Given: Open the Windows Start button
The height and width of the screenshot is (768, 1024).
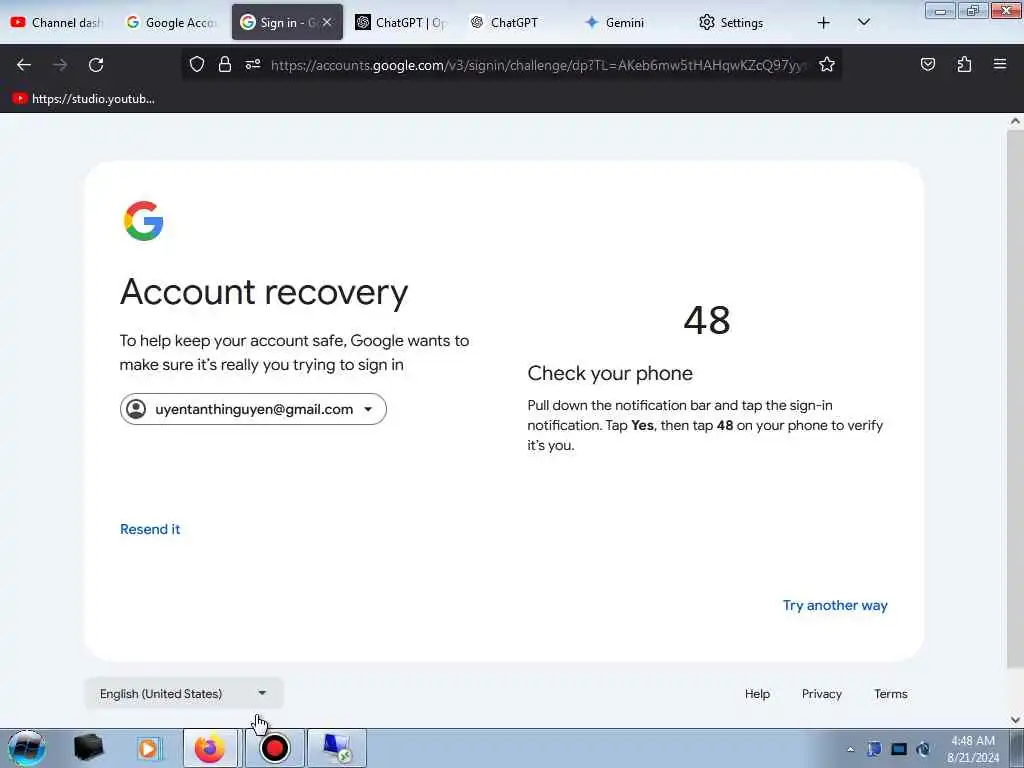Looking at the screenshot, I should 26,748.
